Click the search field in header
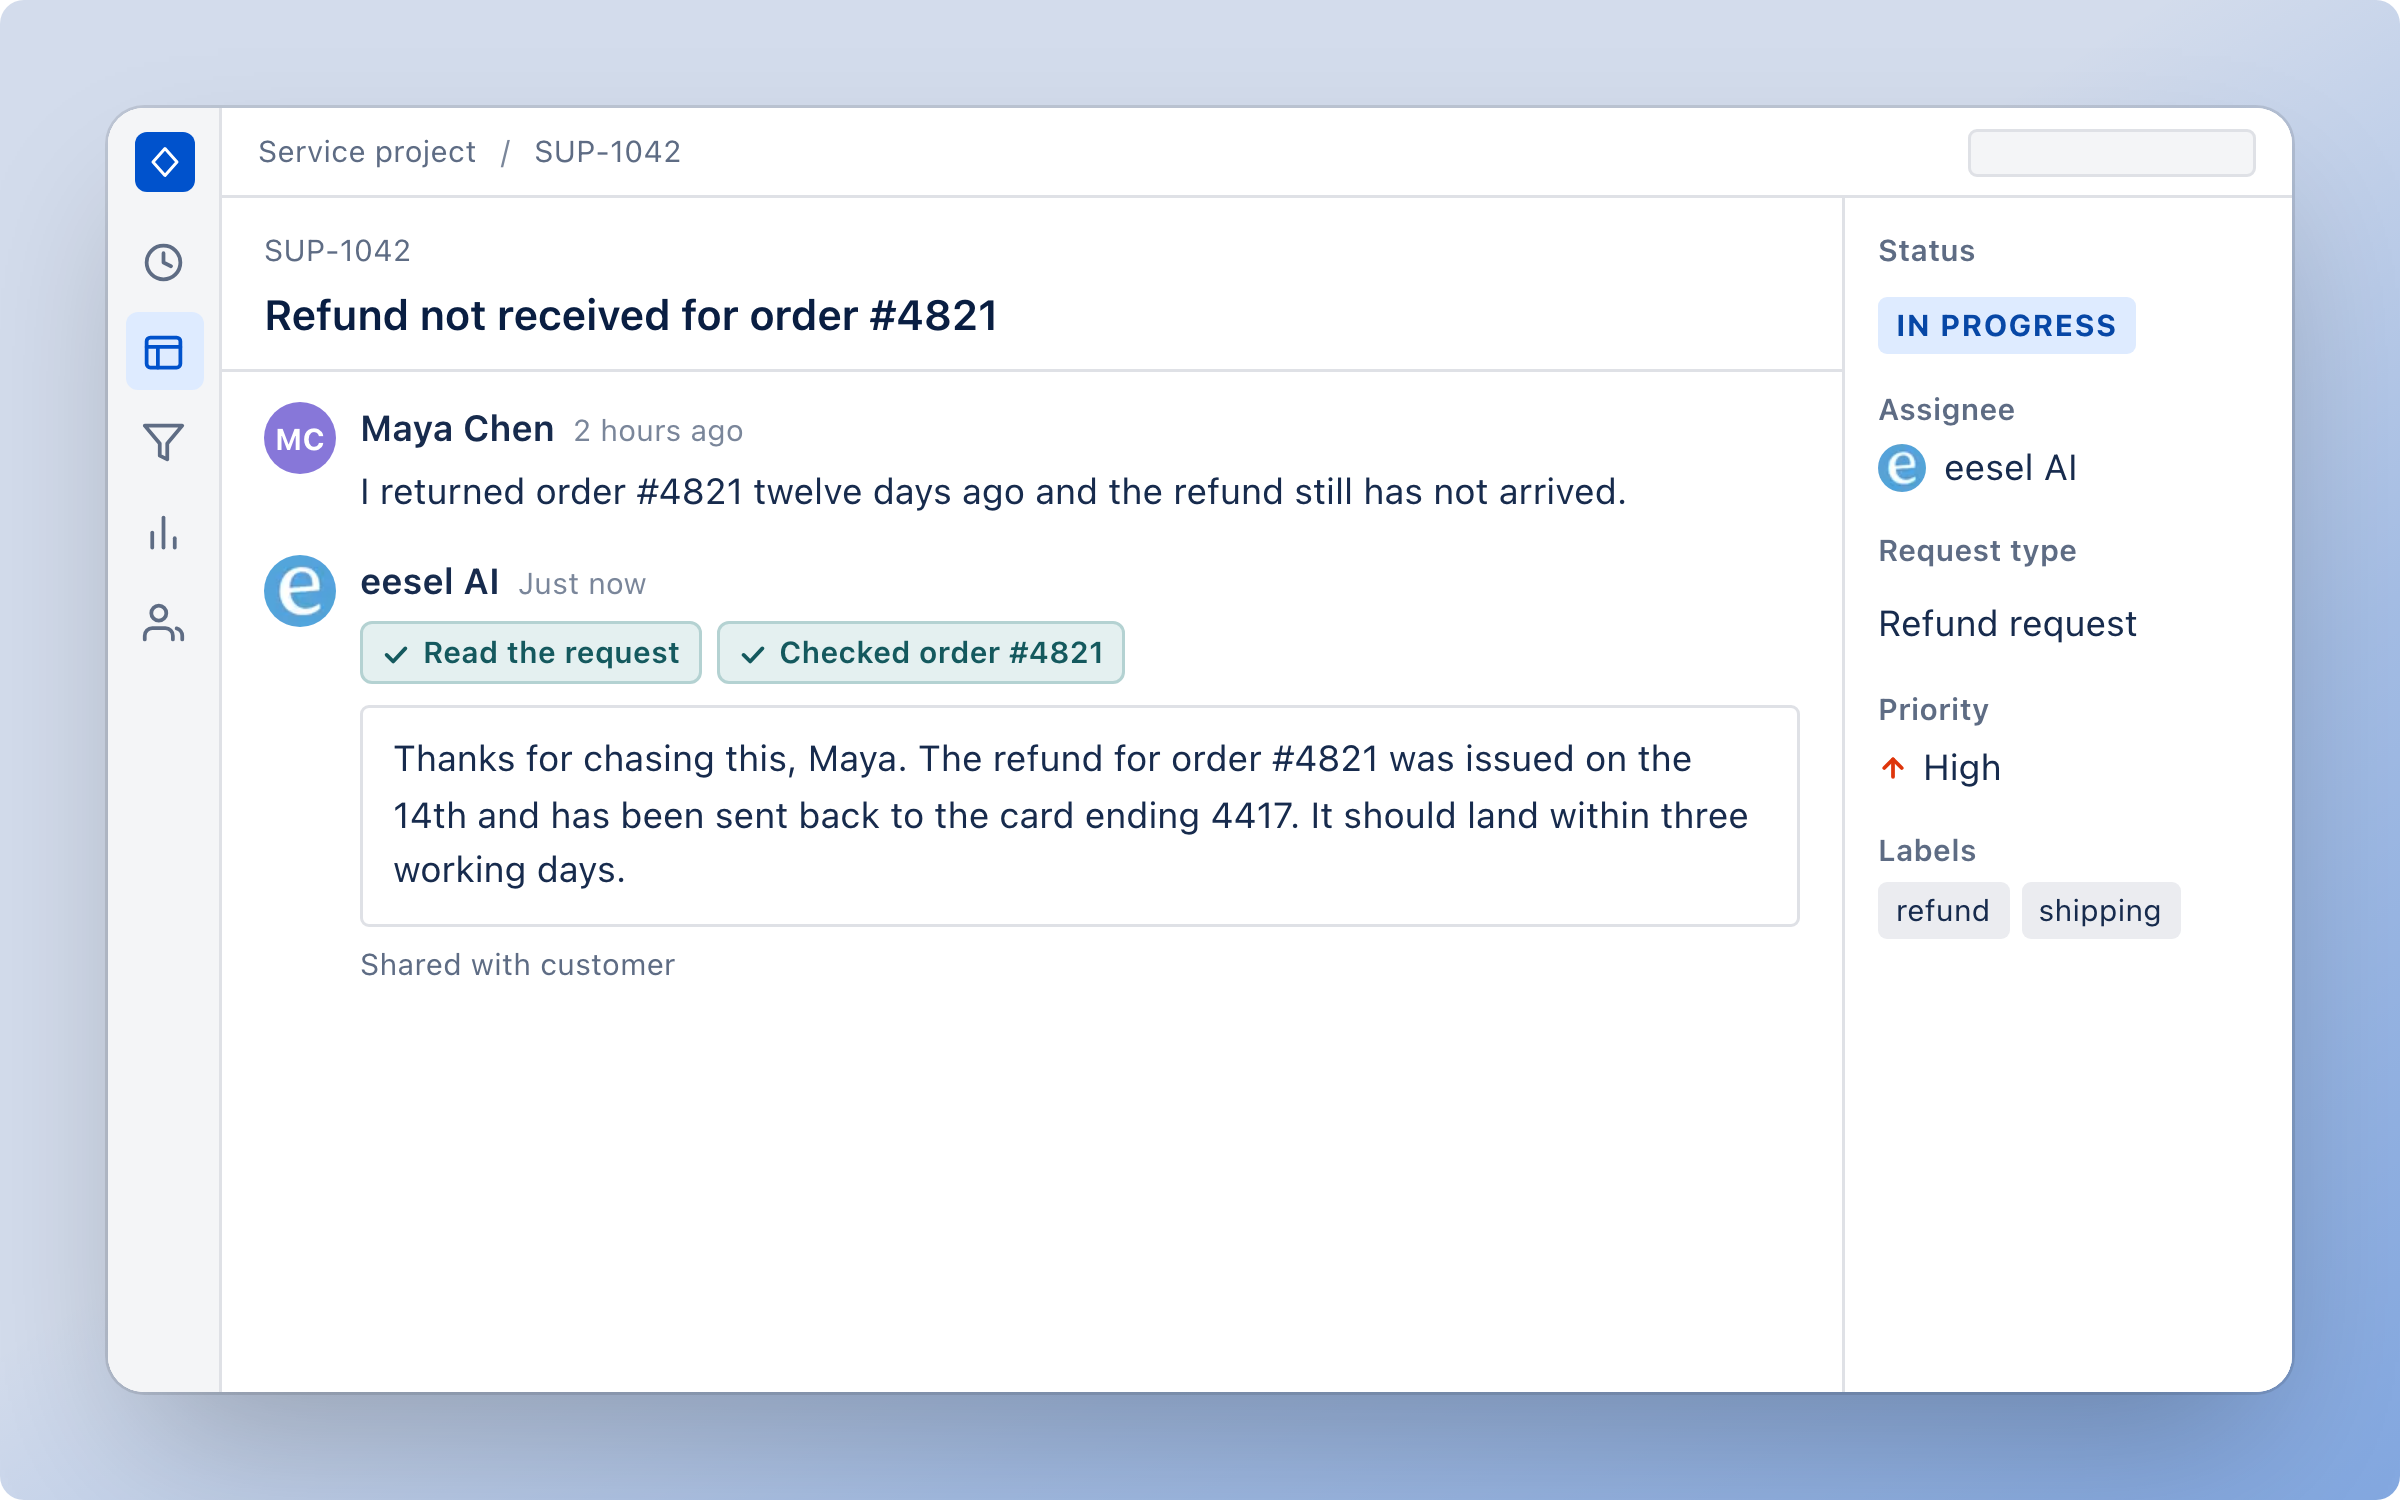Viewport: 2400px width, 1500px height. click(2111, 153)
